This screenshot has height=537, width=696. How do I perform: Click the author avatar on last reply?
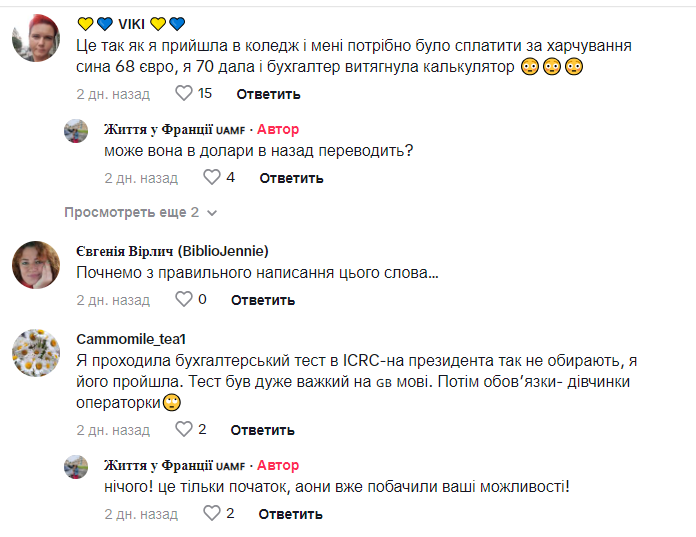point(77,466)
